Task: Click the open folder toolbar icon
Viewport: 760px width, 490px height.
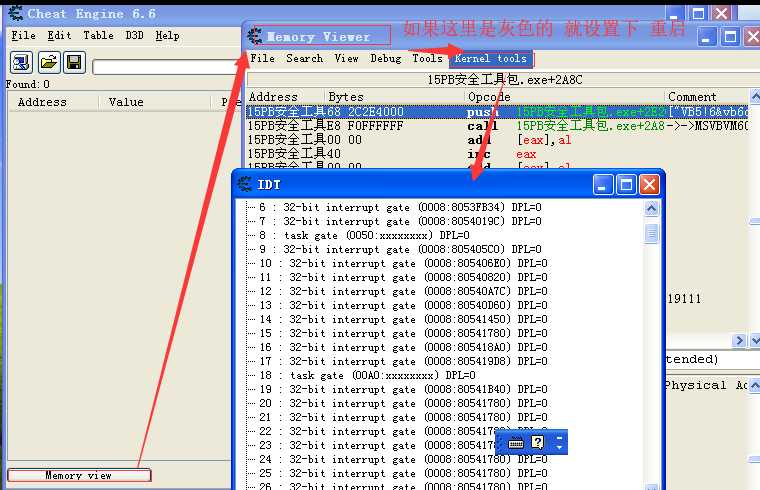Action: pos(48,63)
